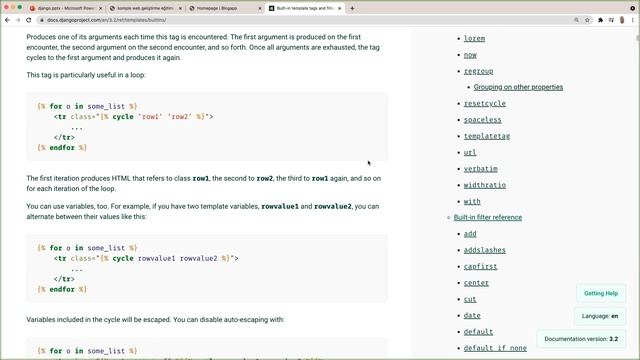The image size is (640, 360).
Task: Reload the Django docs page
Action: point(29,20)
